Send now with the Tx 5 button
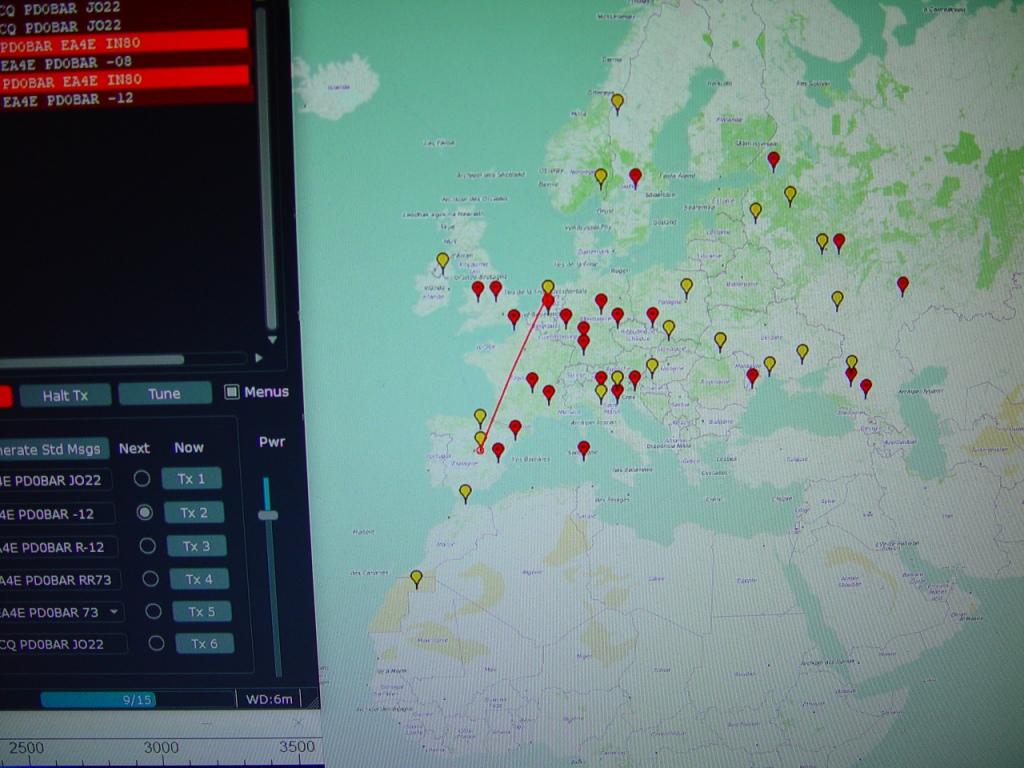 202,612
